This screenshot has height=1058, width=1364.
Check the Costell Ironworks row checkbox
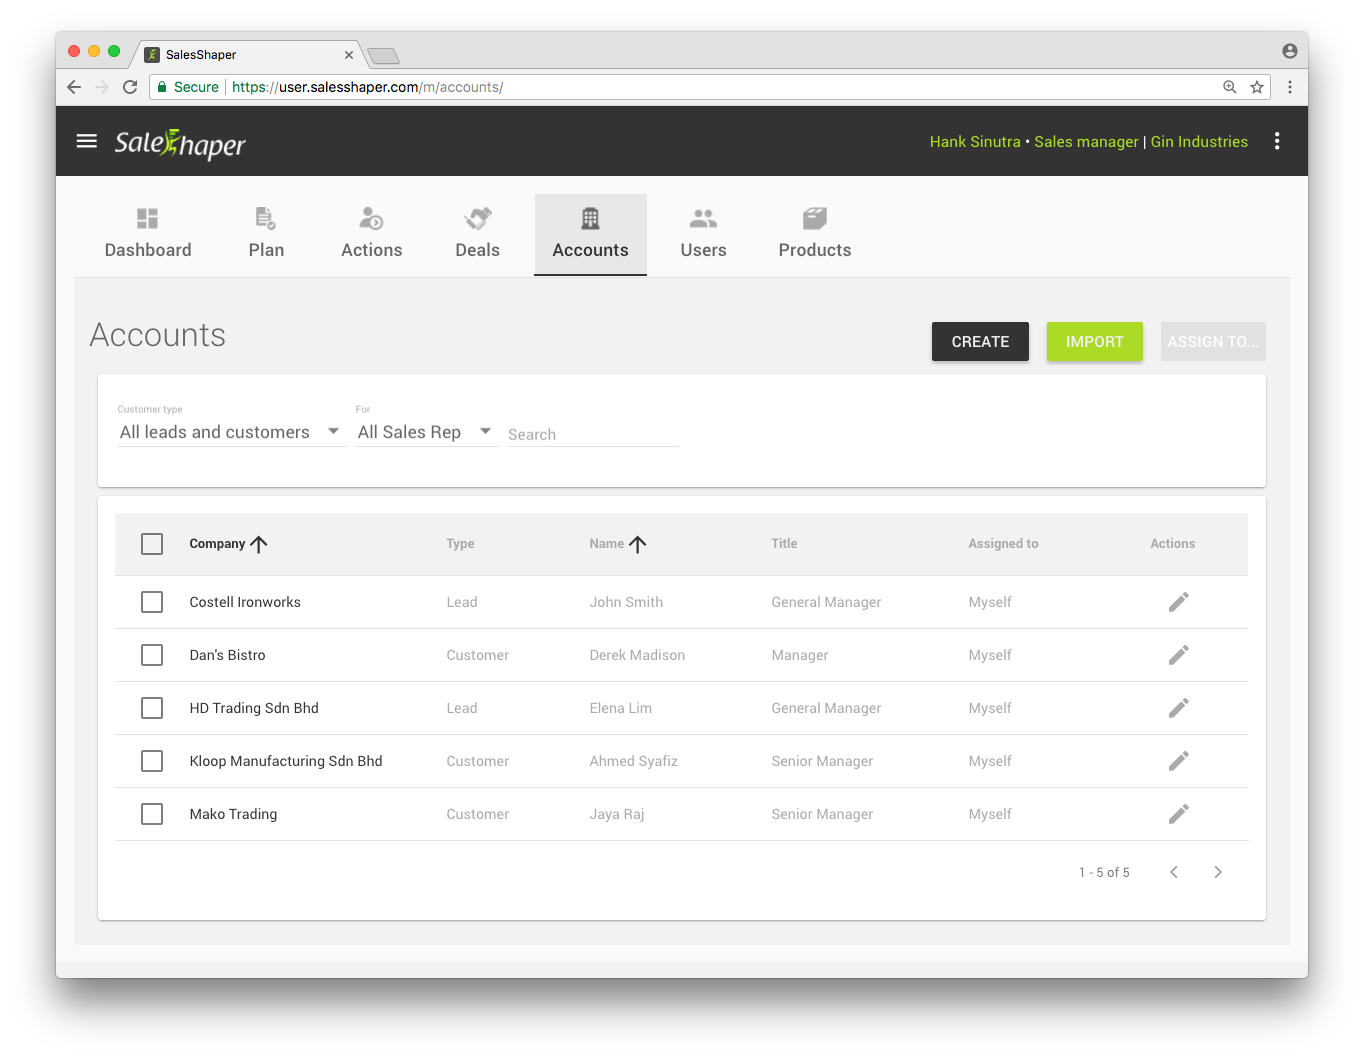point(152,602)
